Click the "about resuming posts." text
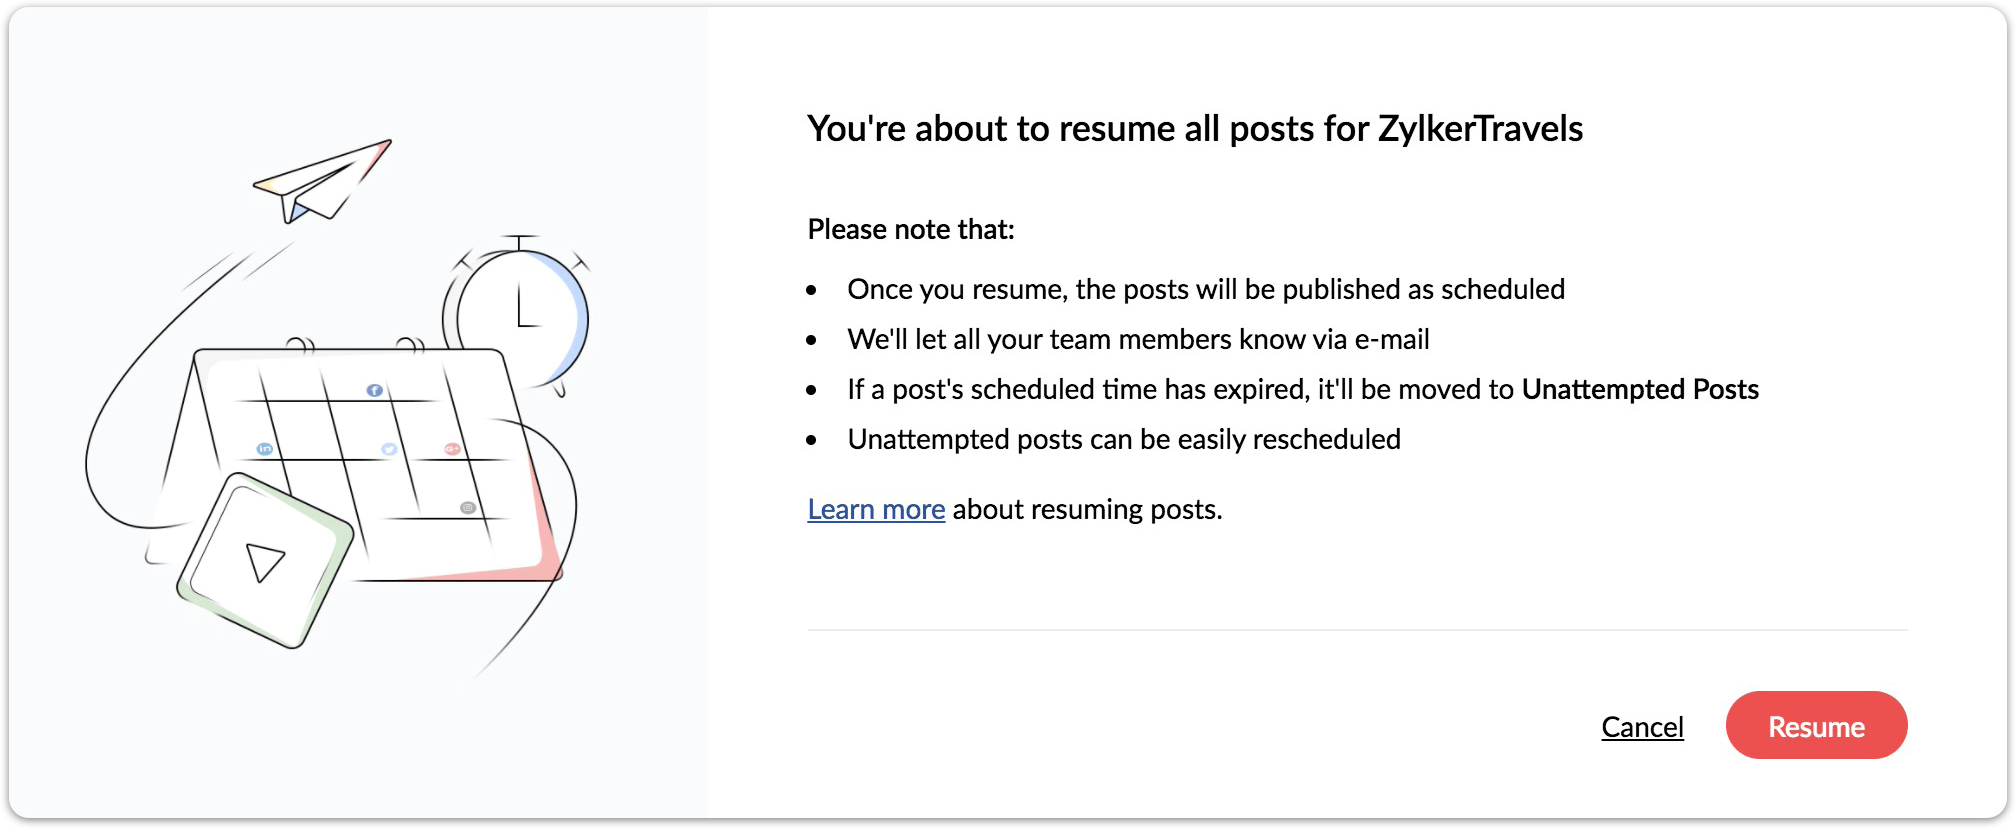The image size is (2016, 829). click(x=1087, y=510)
